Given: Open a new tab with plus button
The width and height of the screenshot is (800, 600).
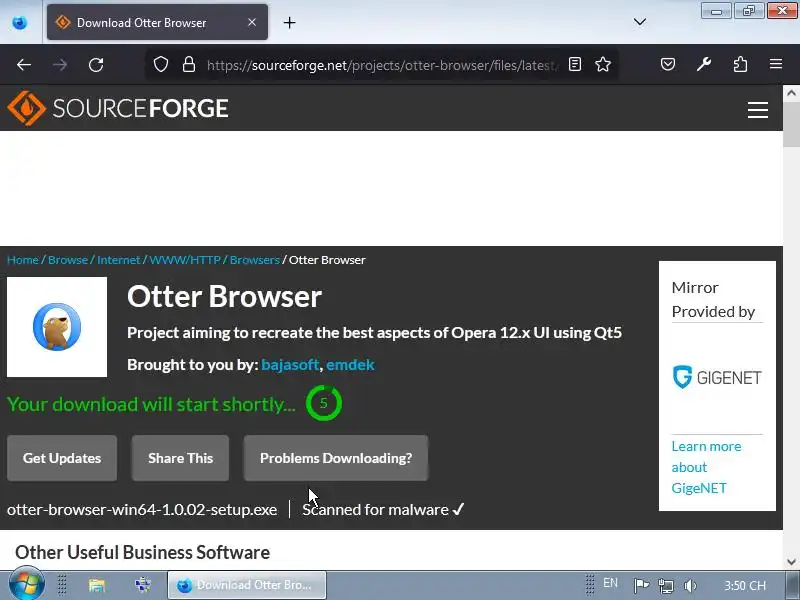Looking at the screenshot, I should 289,22.
